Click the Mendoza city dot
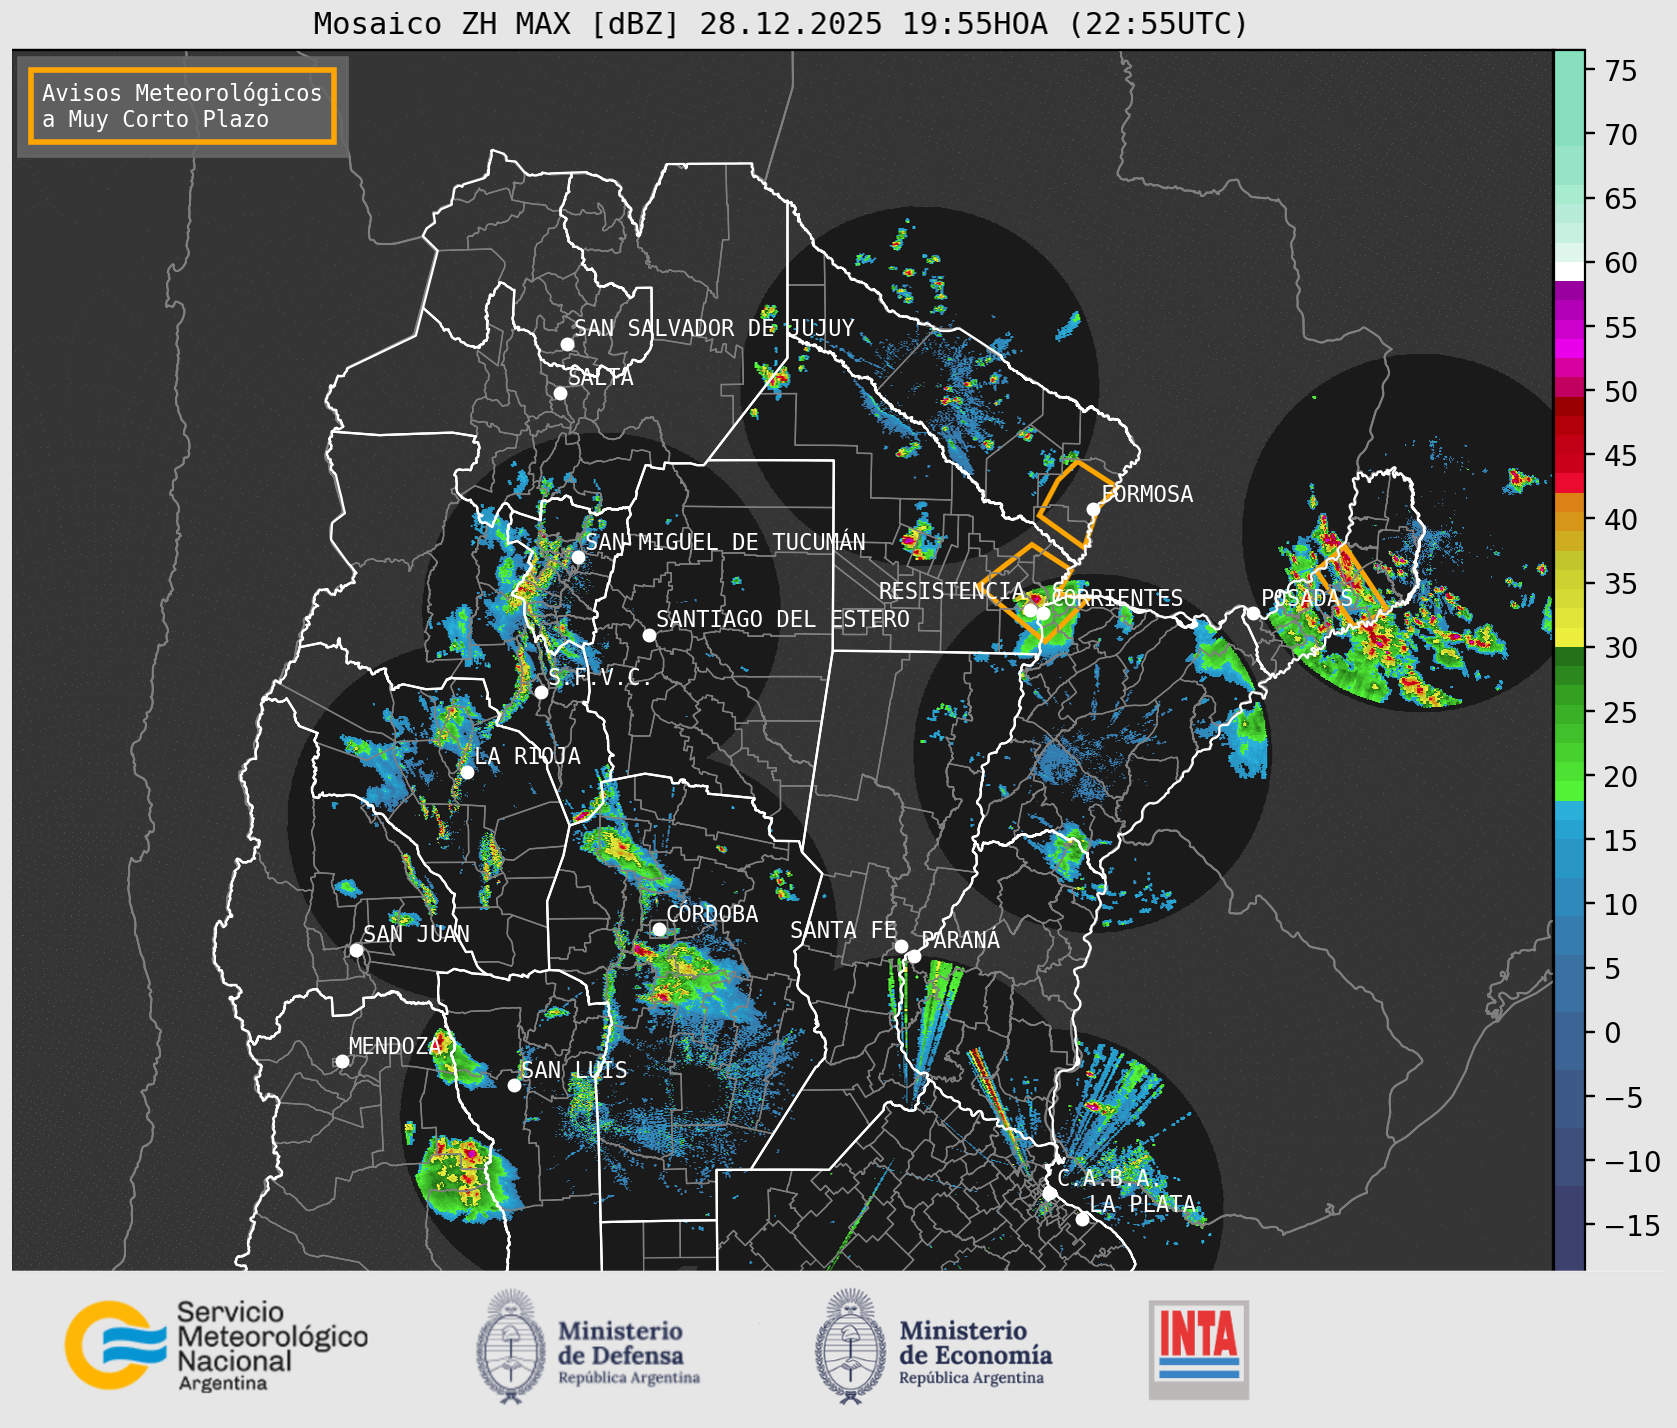This screenshot has width=1677, height=1428. point(342,1061)
